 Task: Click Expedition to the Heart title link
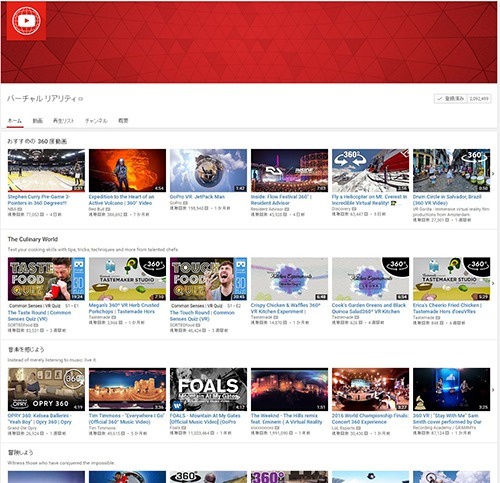tap(121, 200)
